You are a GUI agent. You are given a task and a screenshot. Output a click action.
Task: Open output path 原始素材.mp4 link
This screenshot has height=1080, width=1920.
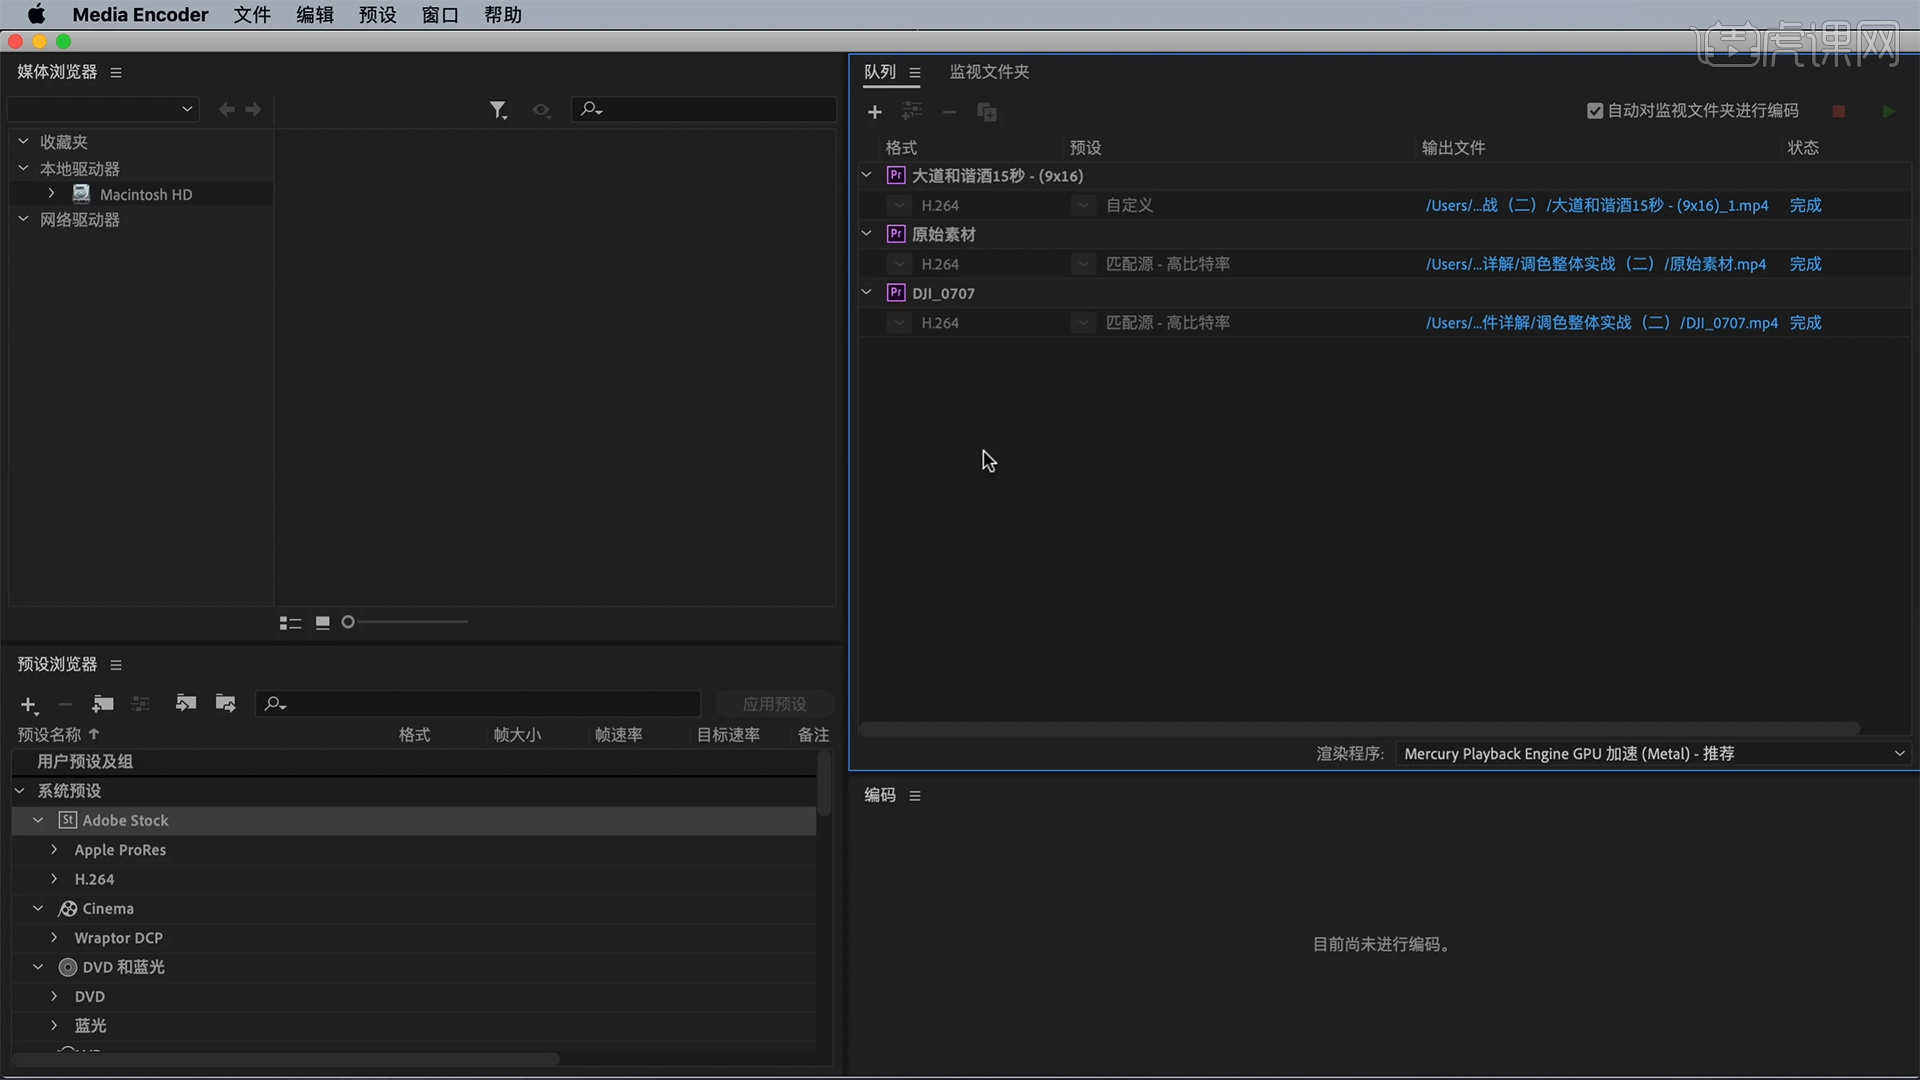coord(1596,264)
